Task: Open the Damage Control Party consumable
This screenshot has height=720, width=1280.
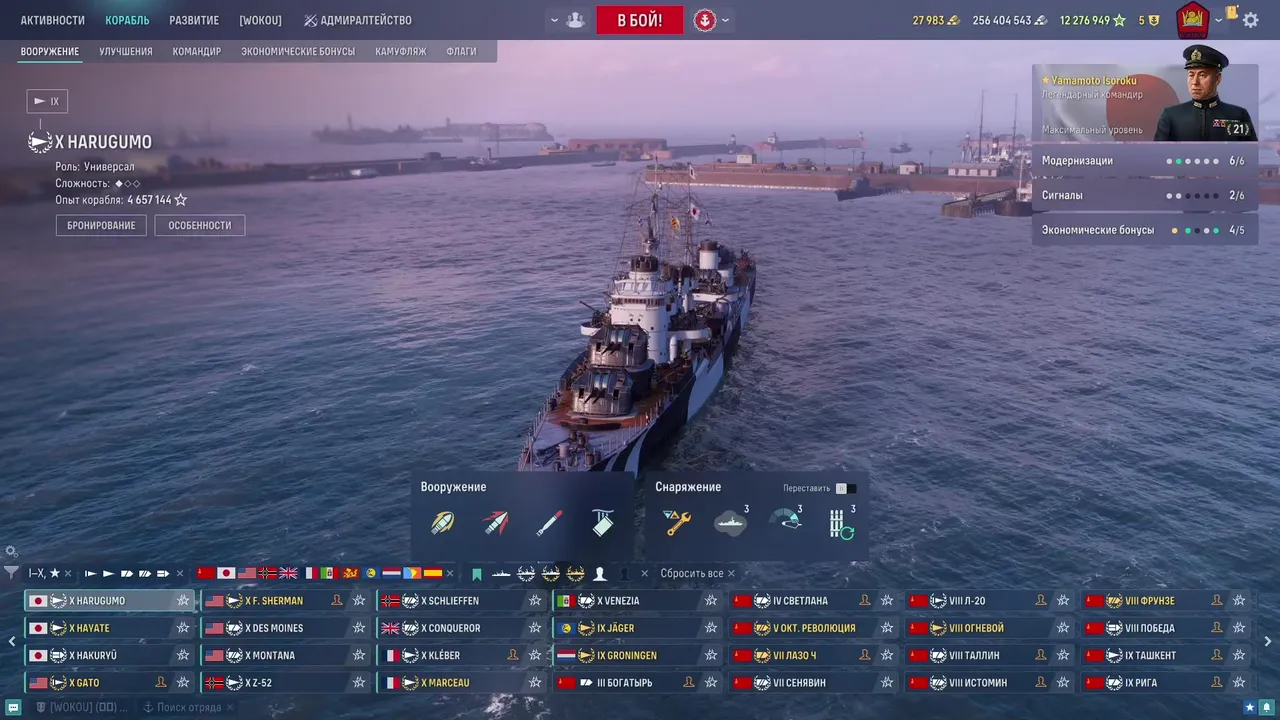Action: click(677, 523)
